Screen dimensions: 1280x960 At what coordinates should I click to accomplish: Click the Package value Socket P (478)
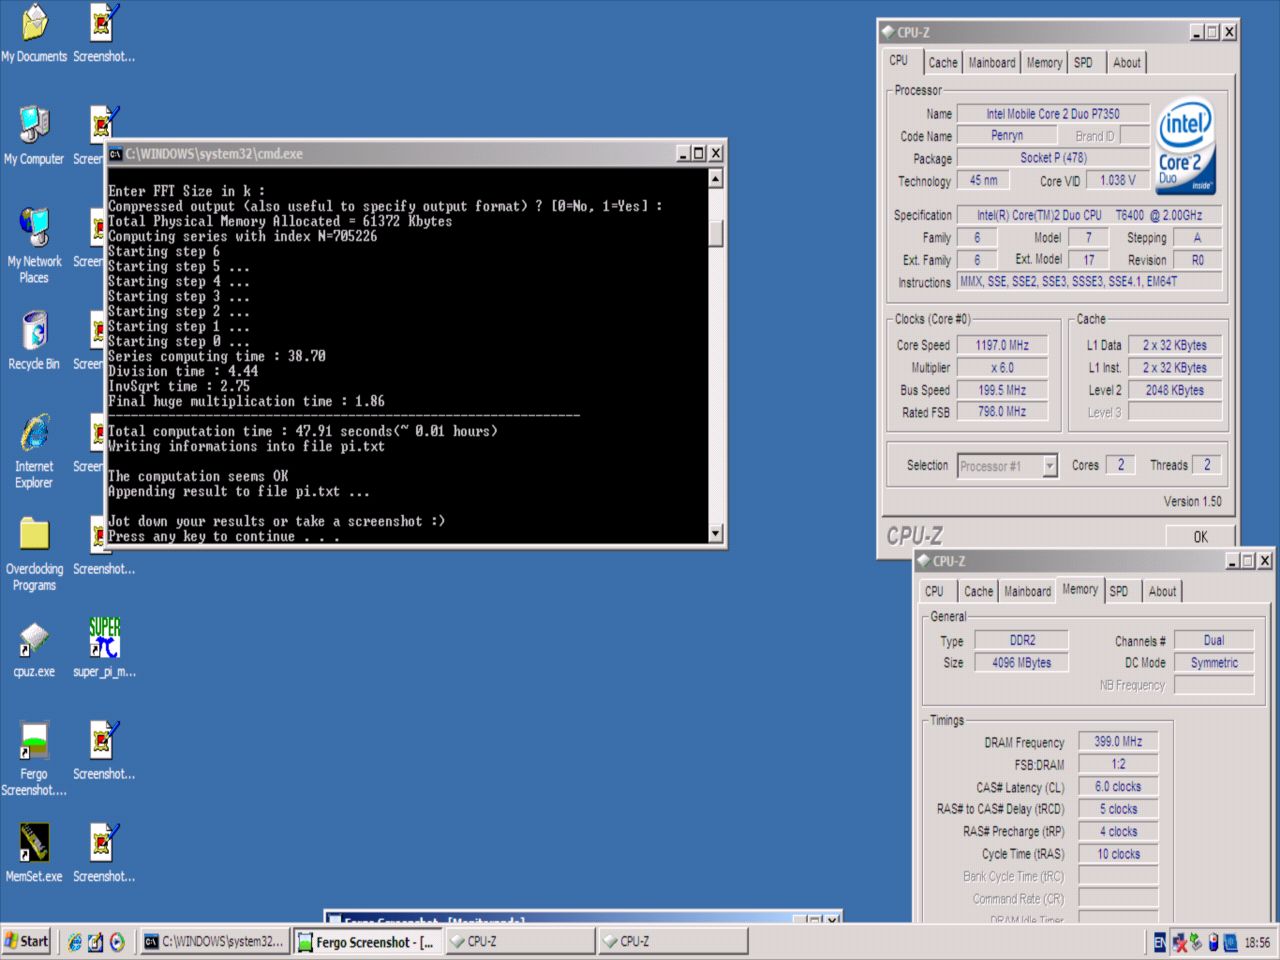point(1053,158)
